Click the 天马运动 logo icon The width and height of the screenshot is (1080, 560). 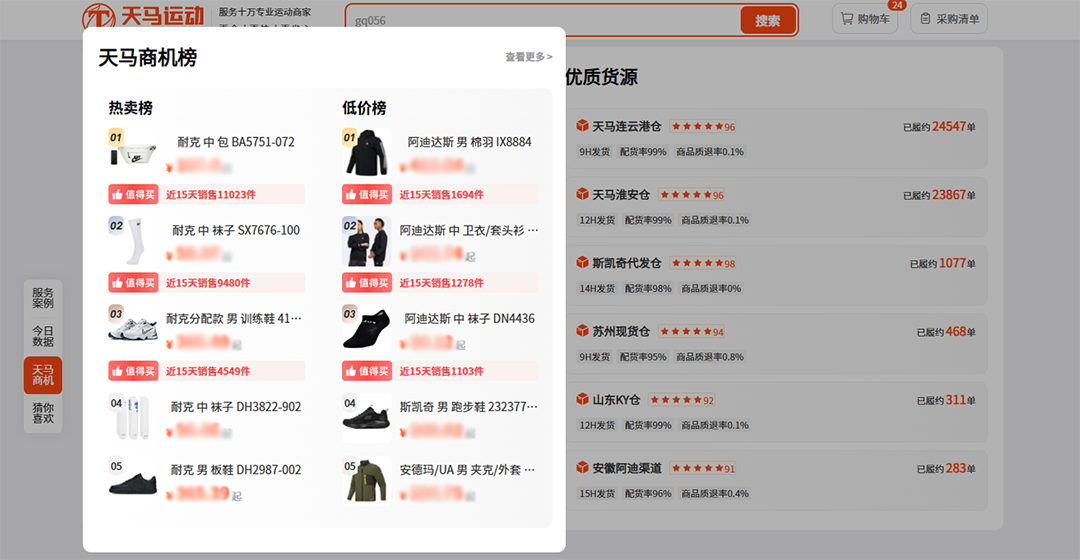[x=100, y=16]
